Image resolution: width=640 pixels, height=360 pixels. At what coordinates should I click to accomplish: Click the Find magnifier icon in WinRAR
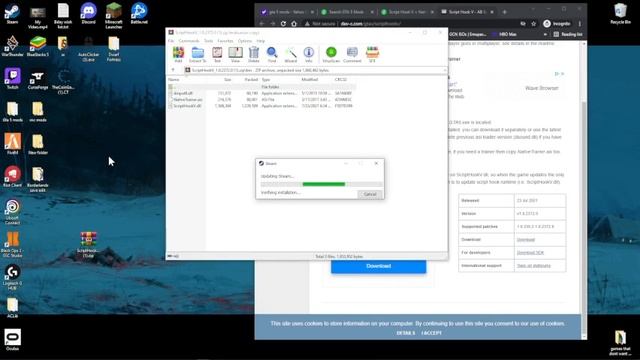[272, 54]
